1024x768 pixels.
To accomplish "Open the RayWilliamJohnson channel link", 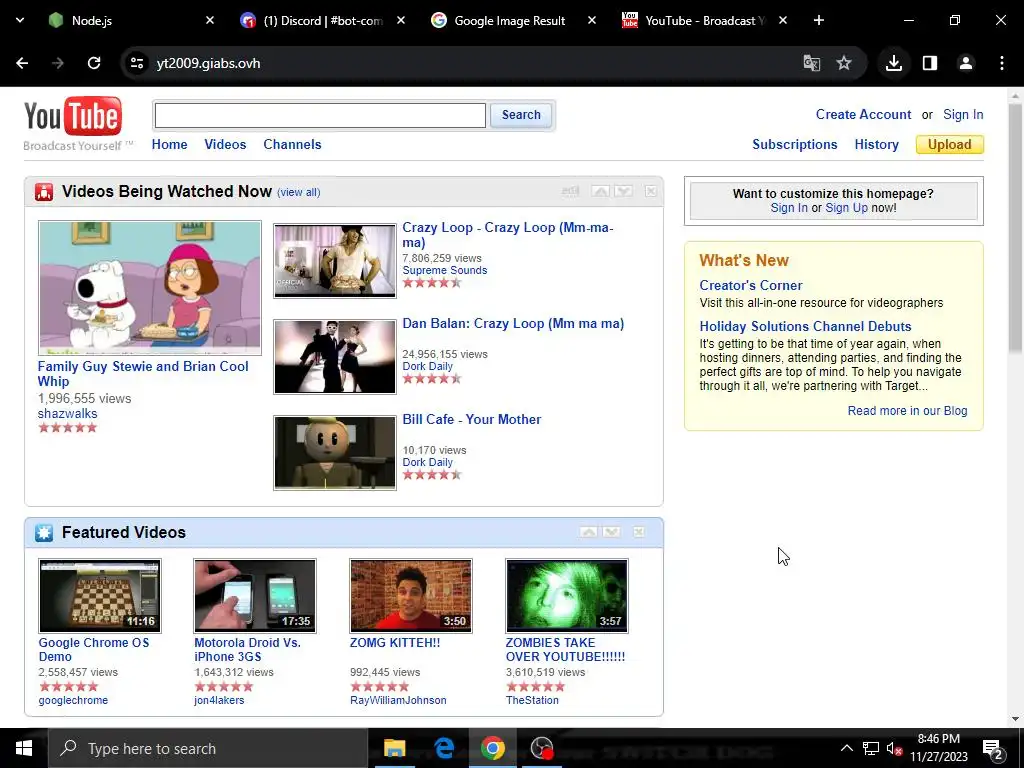I will pyautogui.click(x=398, y=700).
